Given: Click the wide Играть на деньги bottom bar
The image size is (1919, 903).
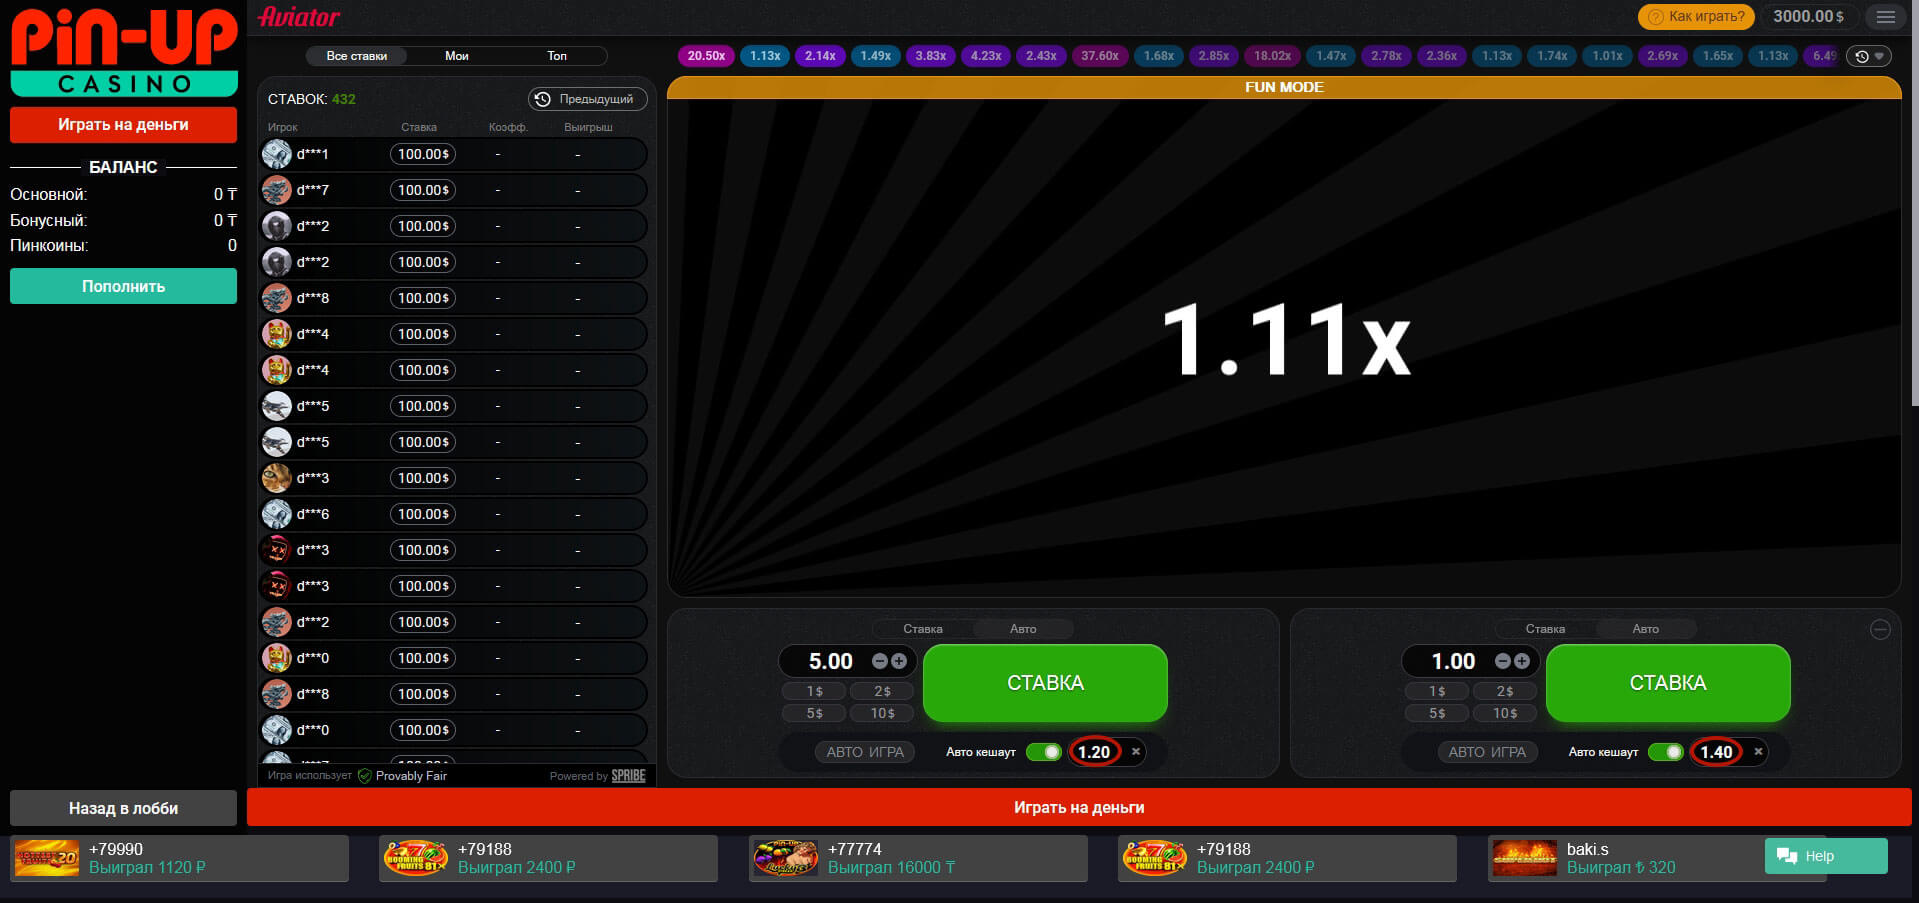Looking at the screenshot, I should [1079, 807].
